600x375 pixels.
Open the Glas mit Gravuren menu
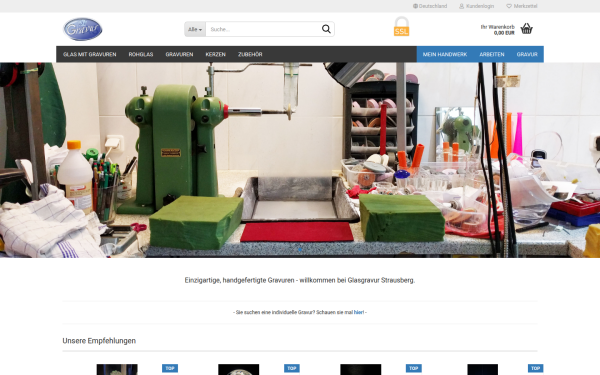pyautogui.click(x=90, y=54)
